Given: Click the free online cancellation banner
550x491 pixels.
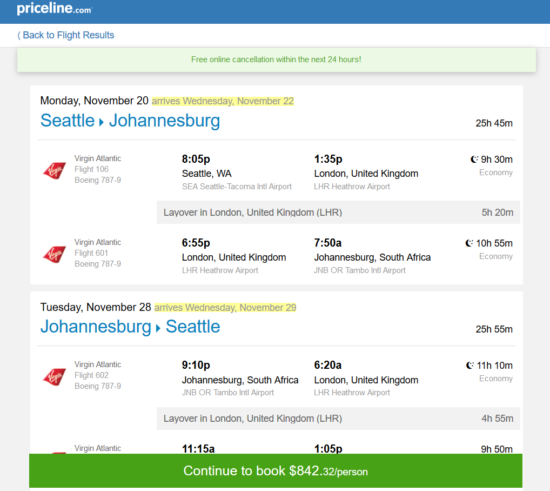Looking at the screenshot, I should [x=276, y=60].
